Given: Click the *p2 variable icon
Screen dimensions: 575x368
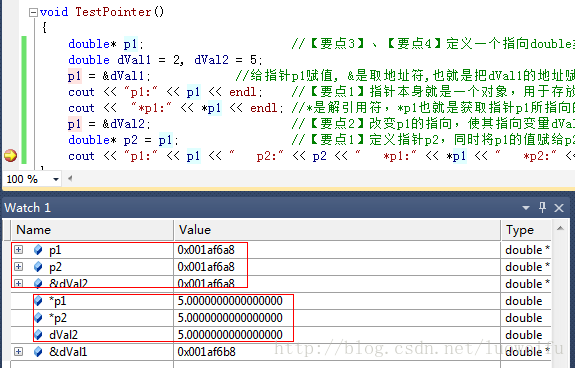Looking at the screenshot, I should coord(38,318).
